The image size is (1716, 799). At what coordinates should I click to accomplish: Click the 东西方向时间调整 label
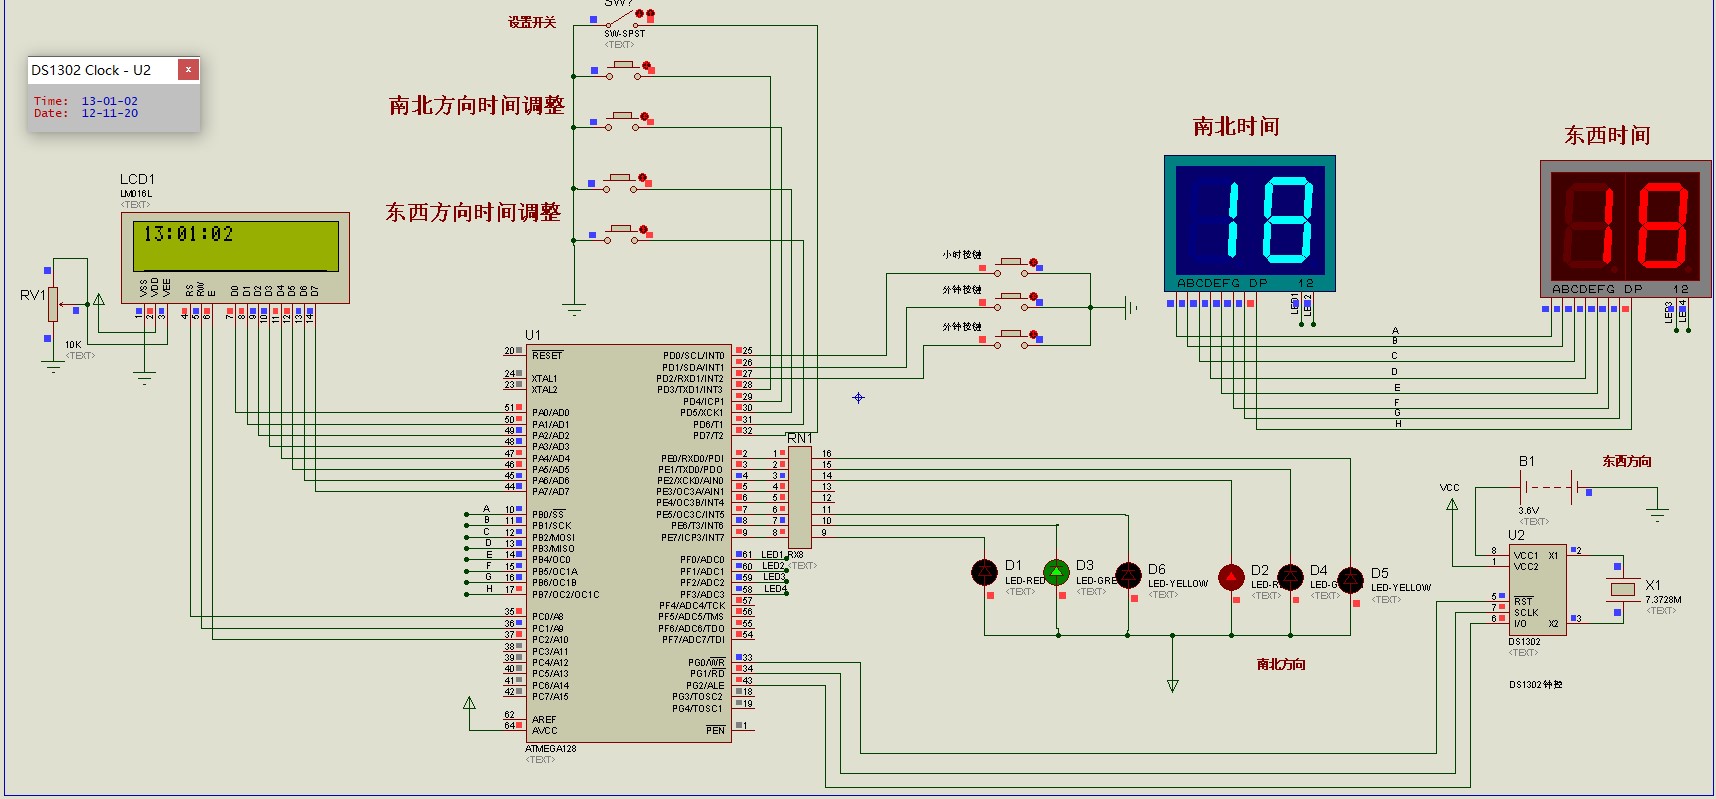[473, 212]
